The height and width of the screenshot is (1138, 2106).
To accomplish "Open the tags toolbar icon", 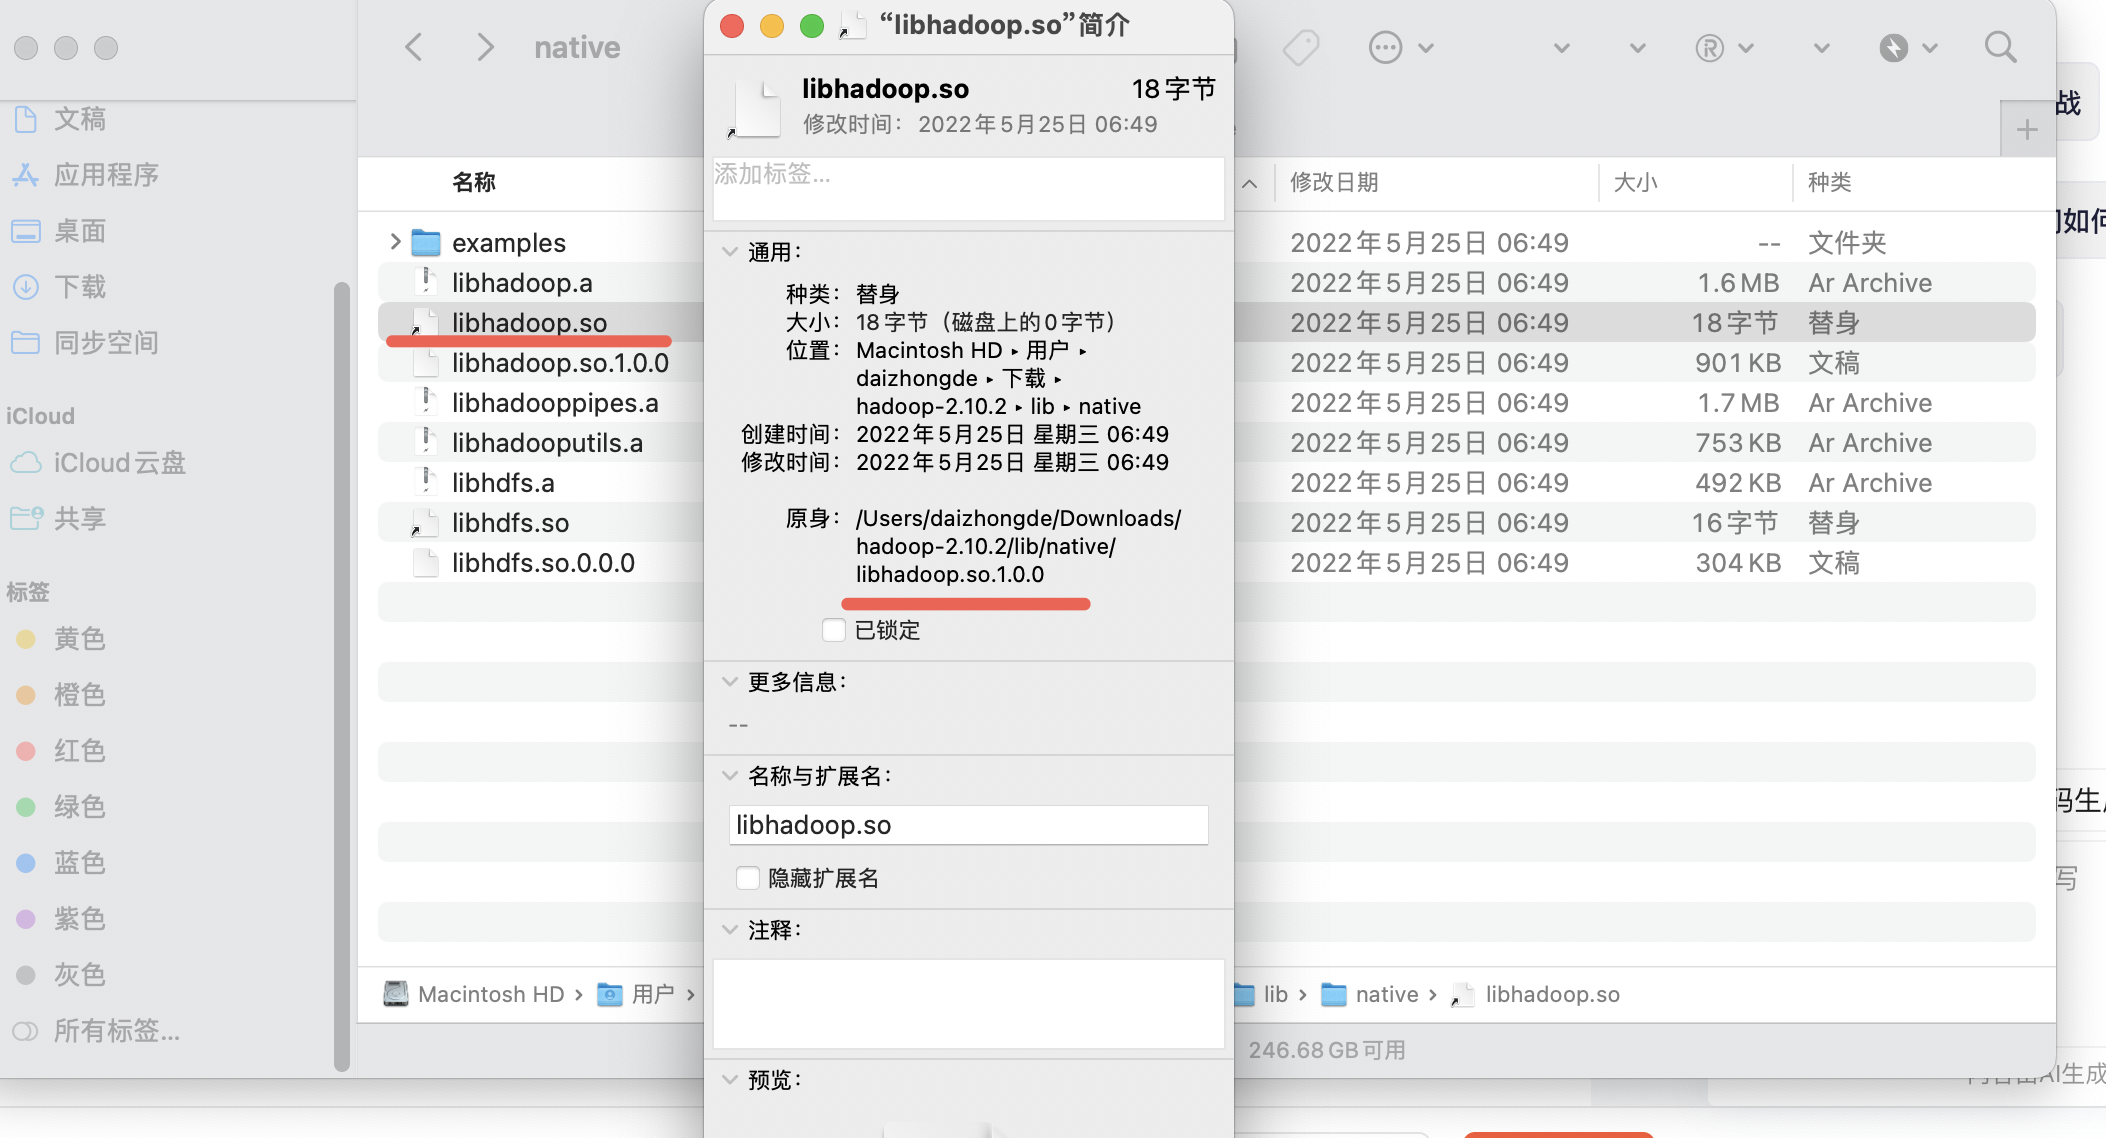I will tap(1301, 47).
